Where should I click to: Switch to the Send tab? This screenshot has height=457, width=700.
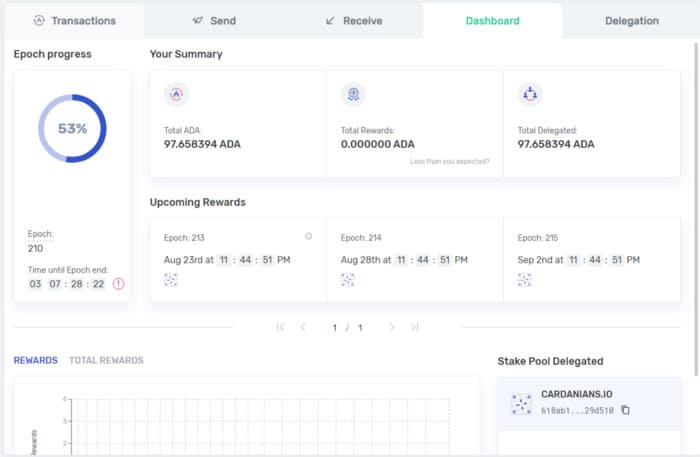(x=214, y=21)
